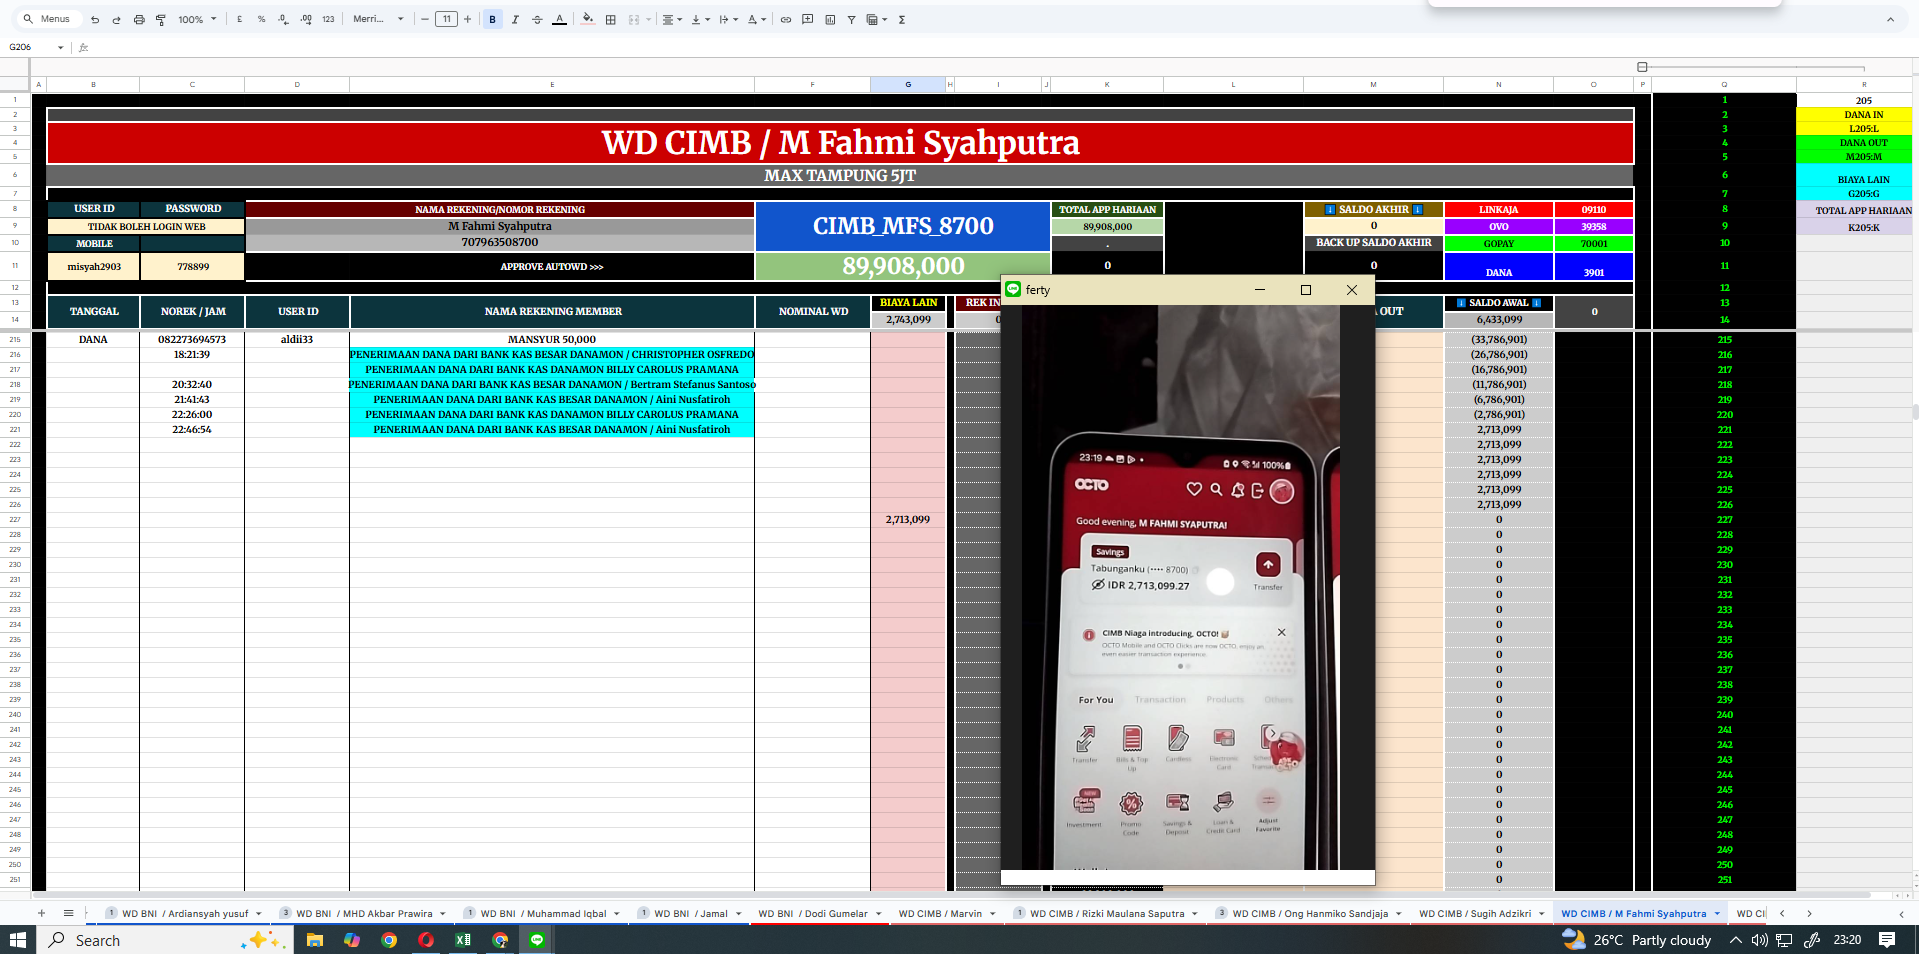1919x954 pixels.
Task: Open the cell Borders tool
Action: (x=610, y=19)
